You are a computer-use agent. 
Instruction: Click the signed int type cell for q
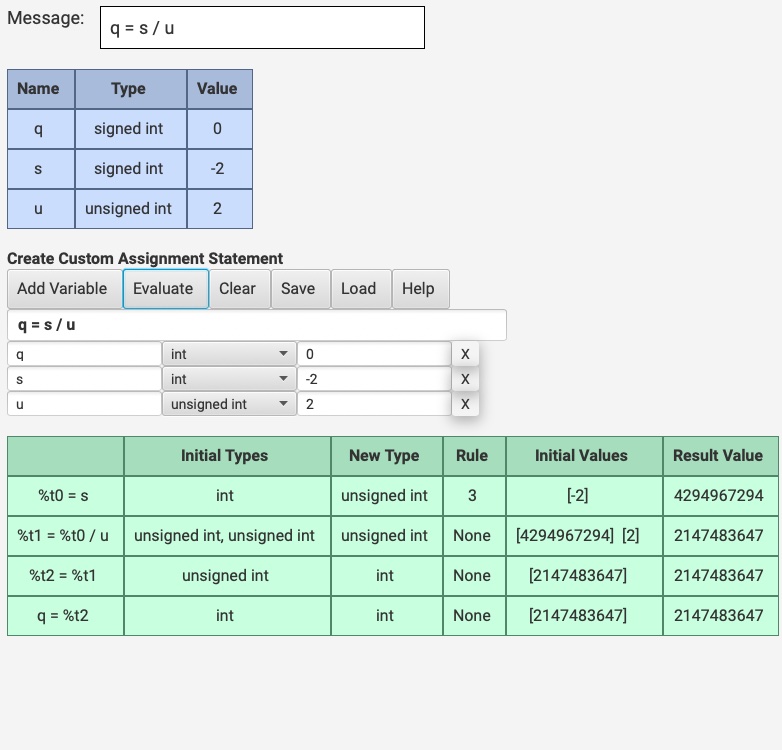point(131,129)
